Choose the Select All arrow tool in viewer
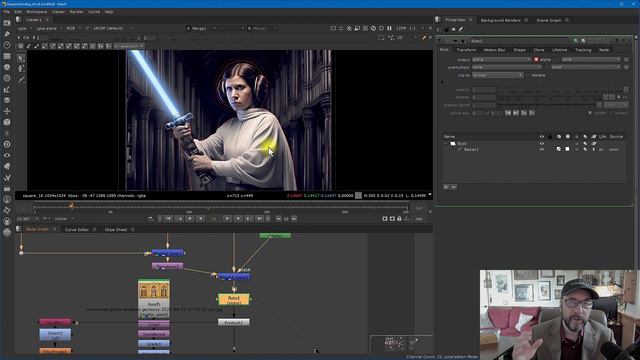640x360 pixels. click(x=21, y=58)
